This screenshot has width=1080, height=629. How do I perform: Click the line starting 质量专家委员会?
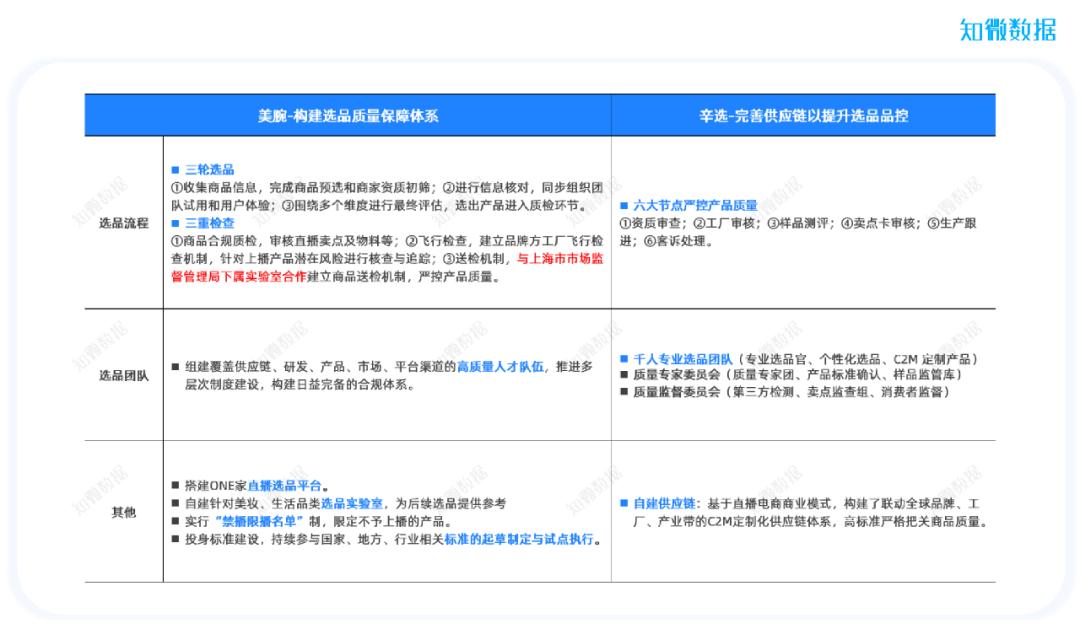[797, 374]
